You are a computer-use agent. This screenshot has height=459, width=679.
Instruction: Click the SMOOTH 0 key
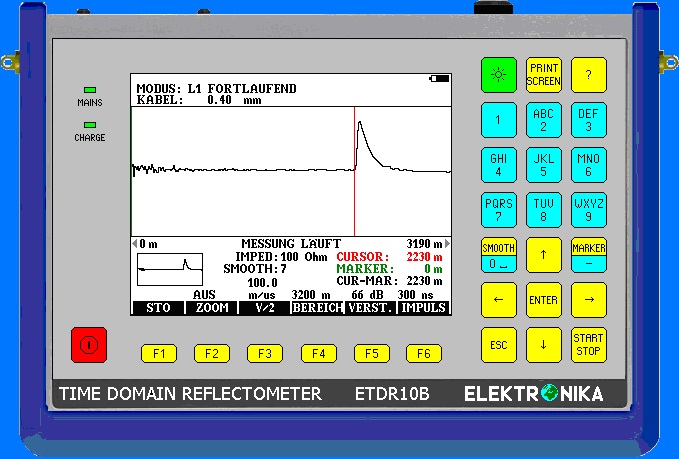(x=498, y=255)
